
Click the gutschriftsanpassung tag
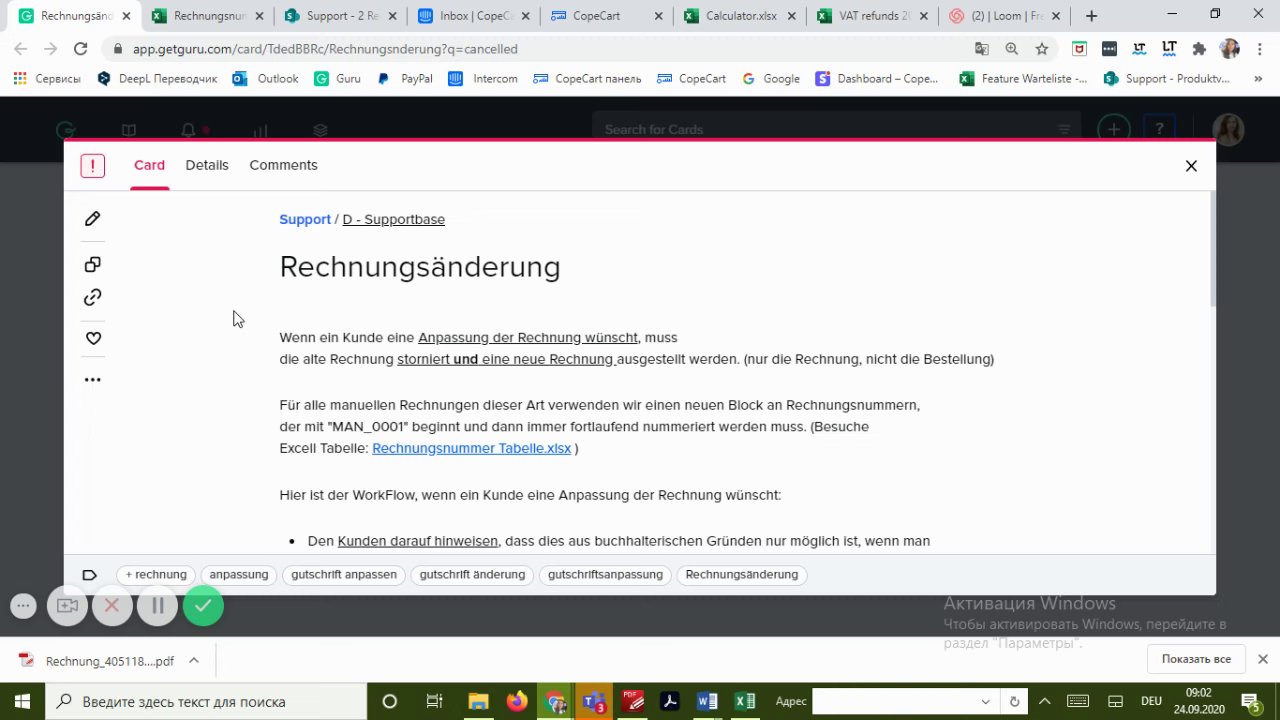[x=605, y=575]
